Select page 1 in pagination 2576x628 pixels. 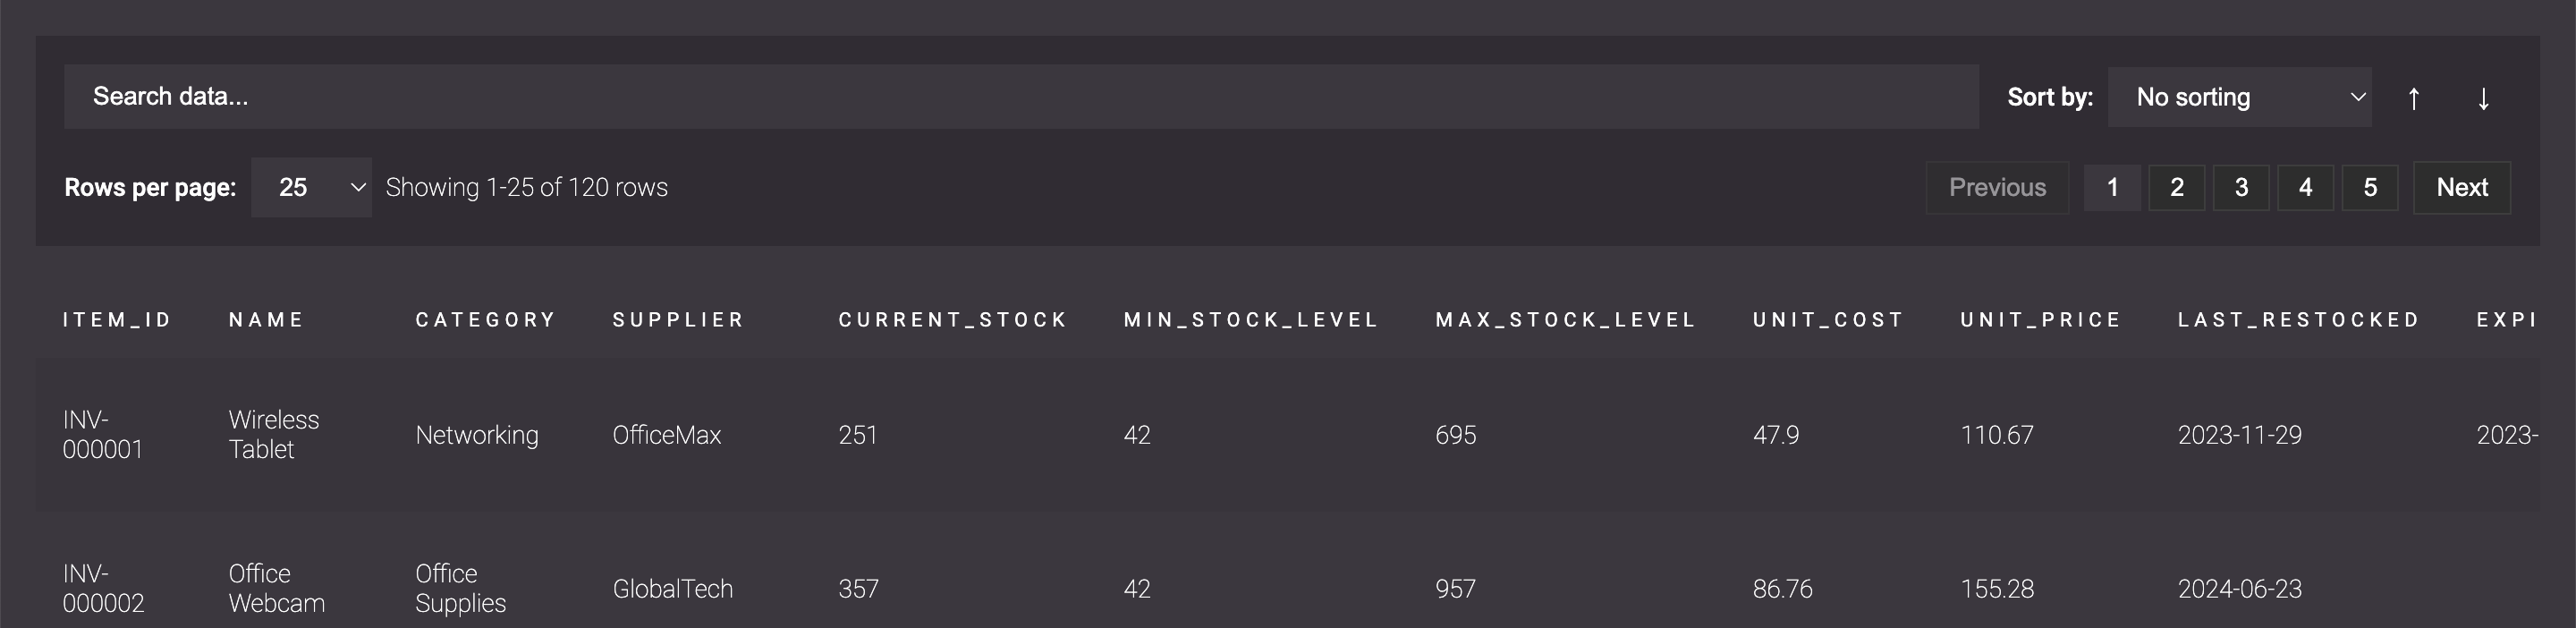pyautogui.click(x=2112, y=187)
